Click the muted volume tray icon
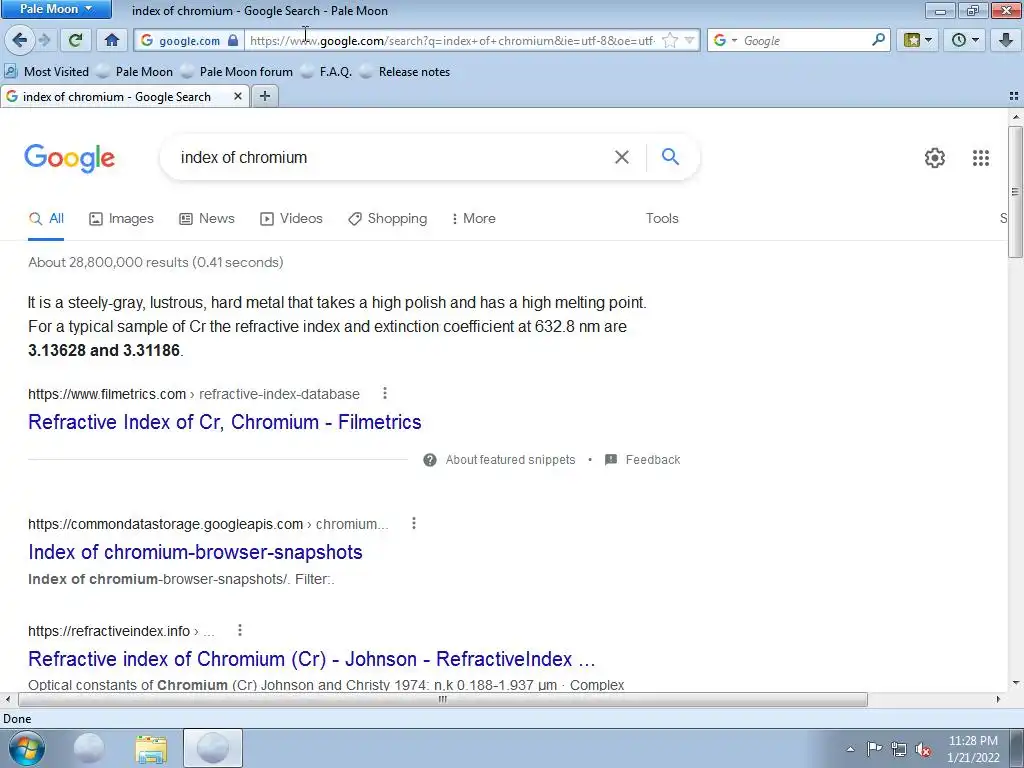 click(923, 749)
